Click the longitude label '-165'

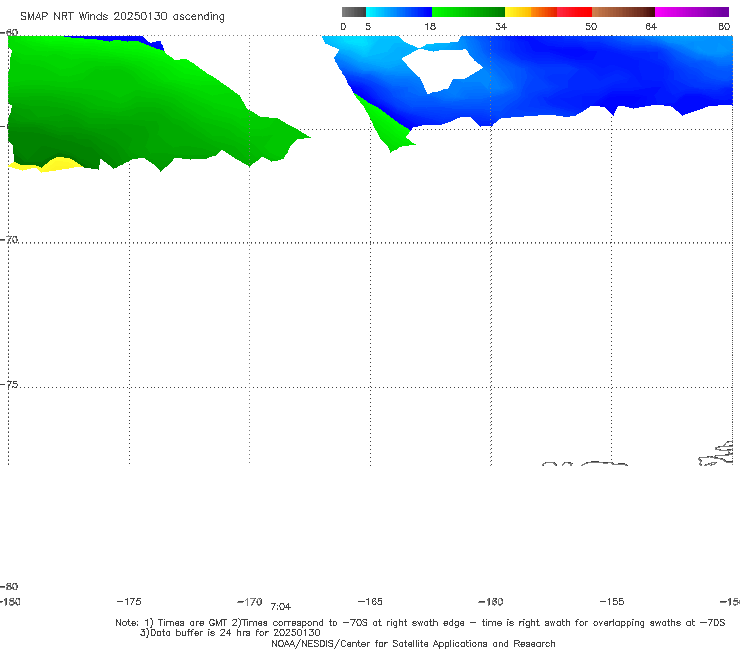coord(370,601)
